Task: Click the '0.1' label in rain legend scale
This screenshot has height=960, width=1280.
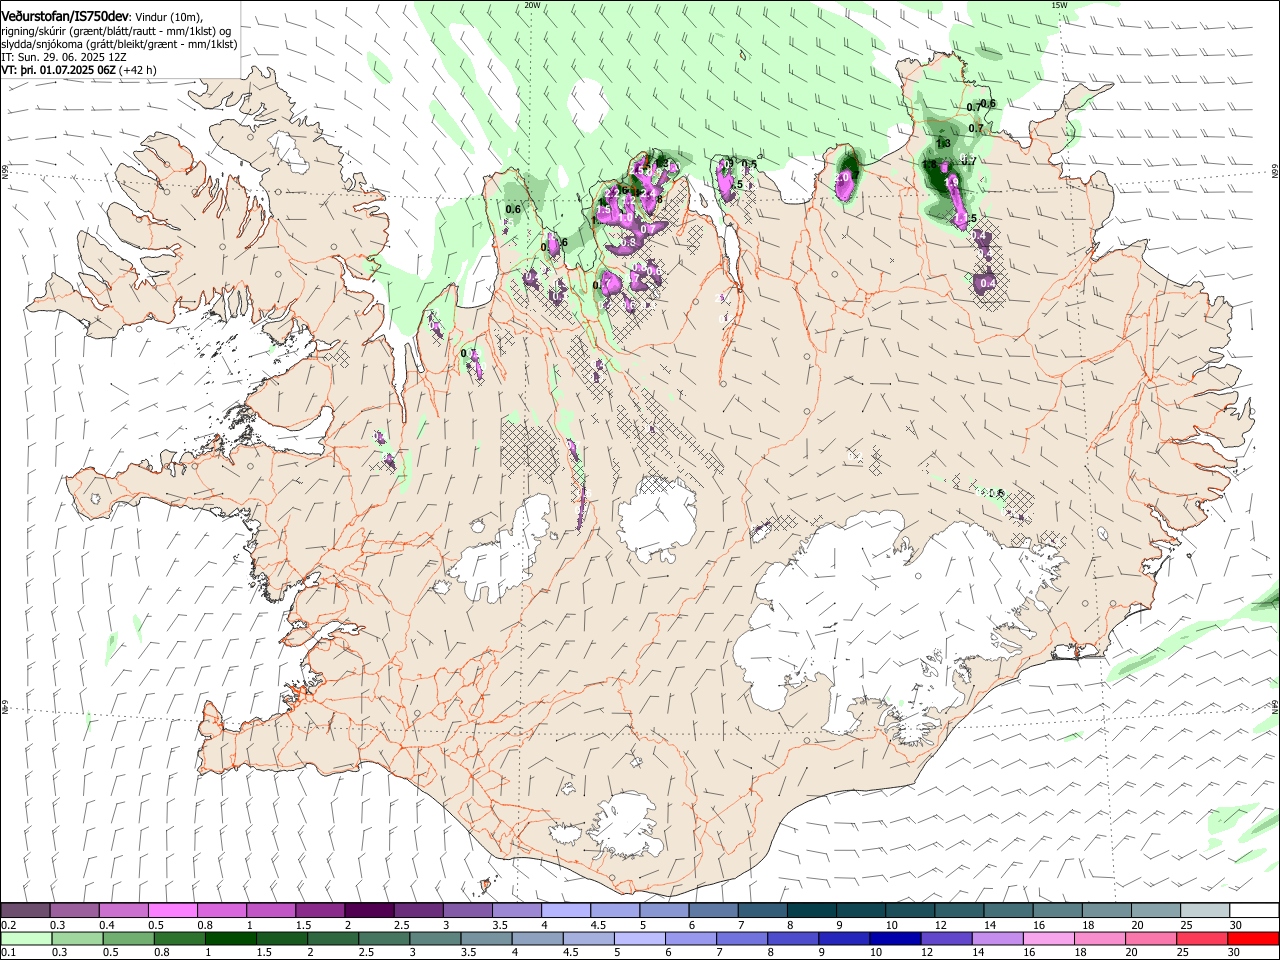Action: (x=8, y=953)
